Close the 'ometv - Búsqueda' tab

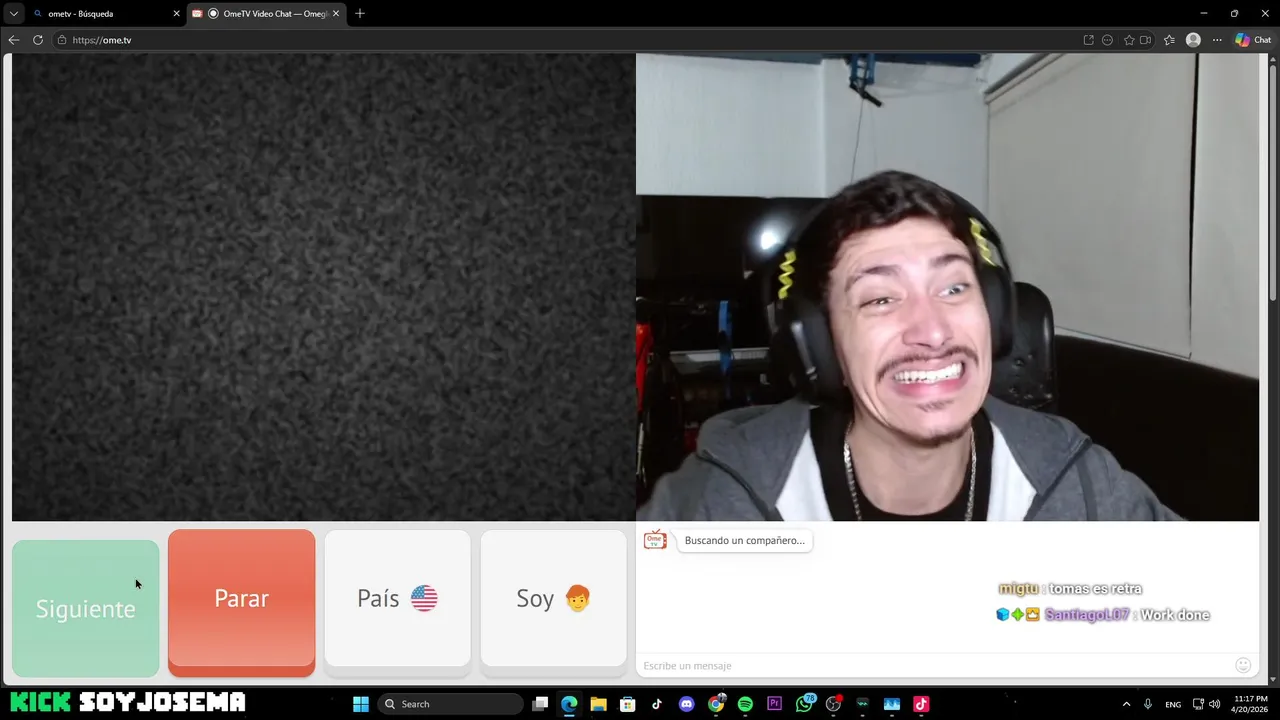pyautogui.click(x=177, y=14)
